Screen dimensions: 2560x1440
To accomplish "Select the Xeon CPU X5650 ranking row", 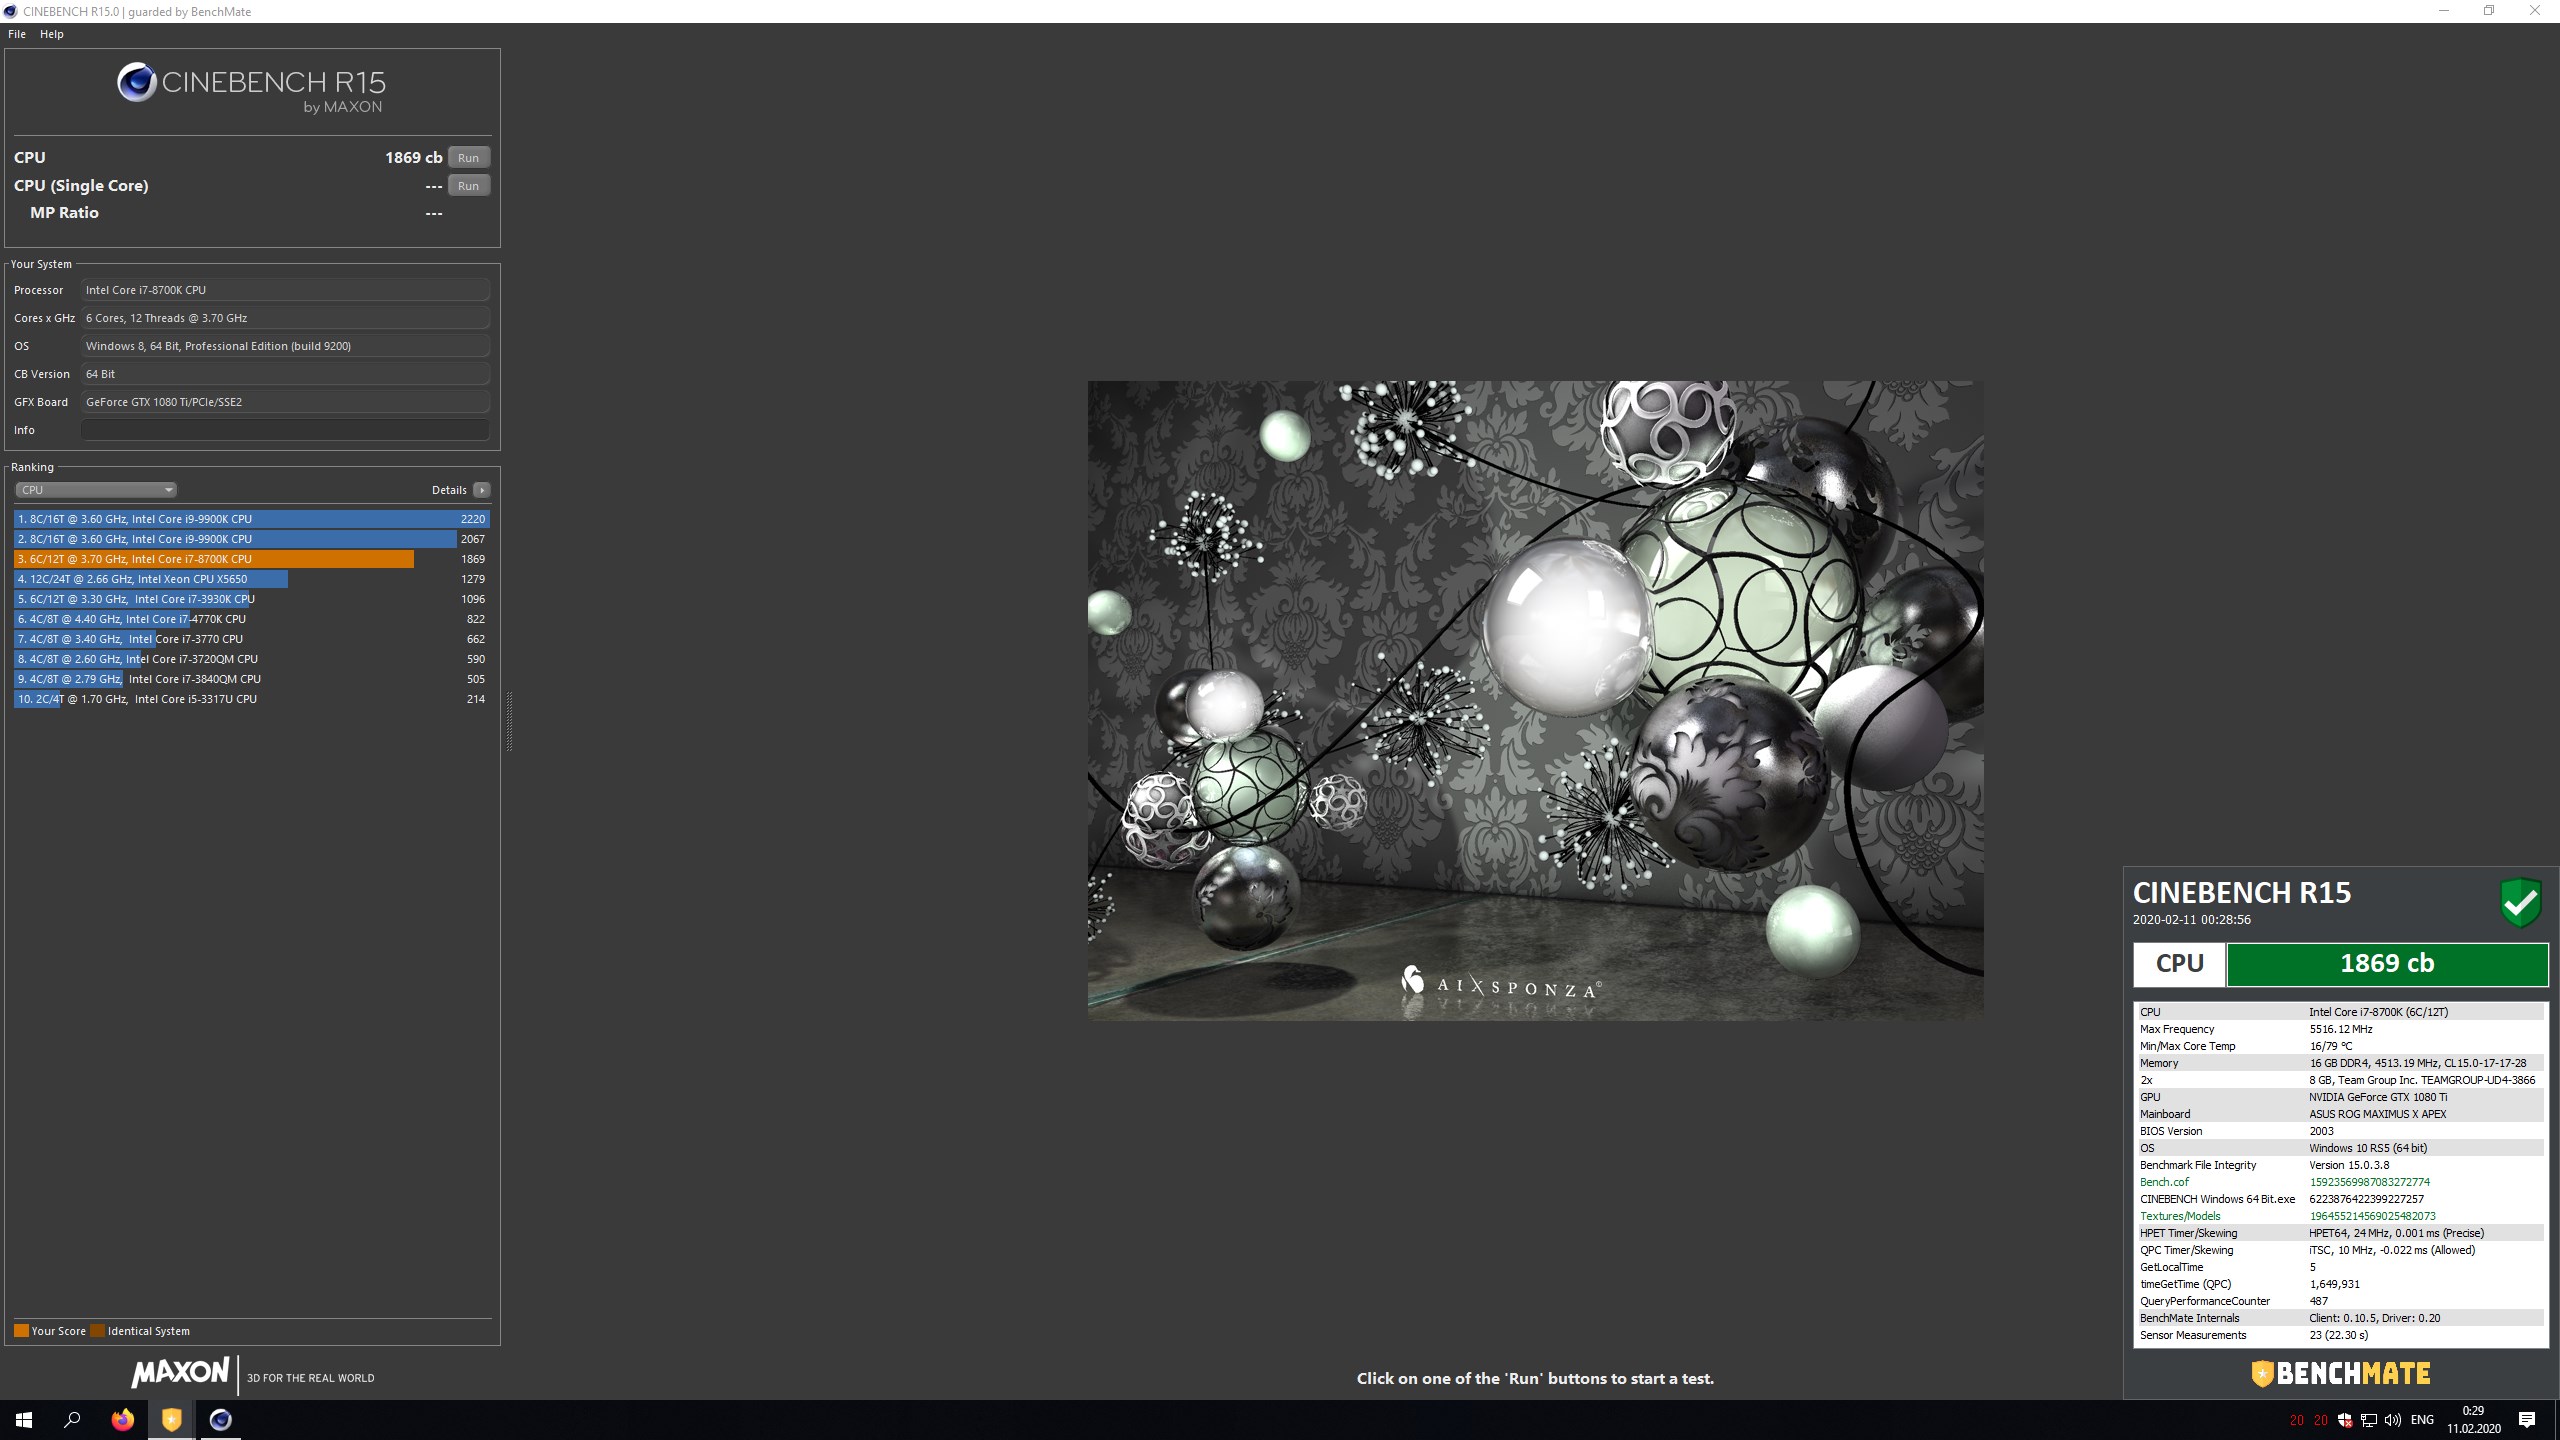I will (x=252, y=579).
